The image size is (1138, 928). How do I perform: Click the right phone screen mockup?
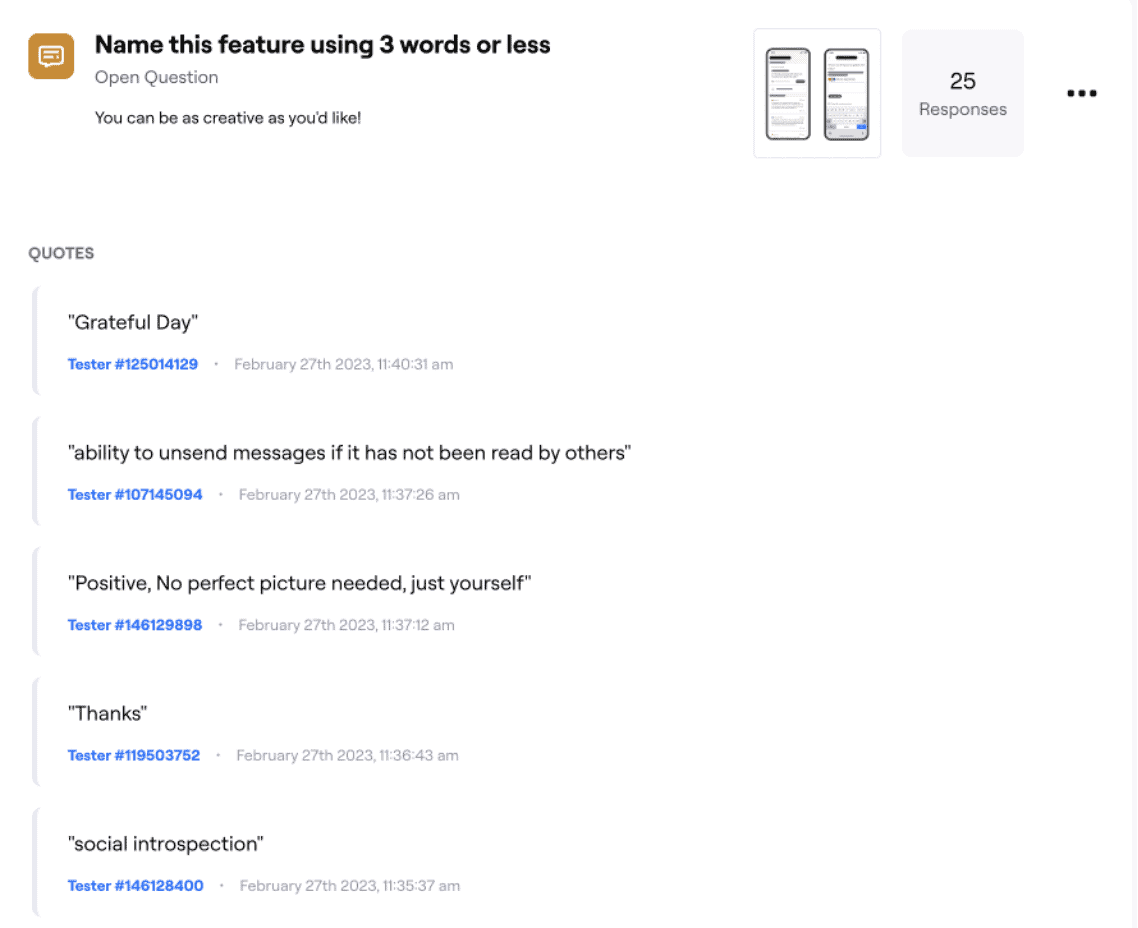point(846,94)
